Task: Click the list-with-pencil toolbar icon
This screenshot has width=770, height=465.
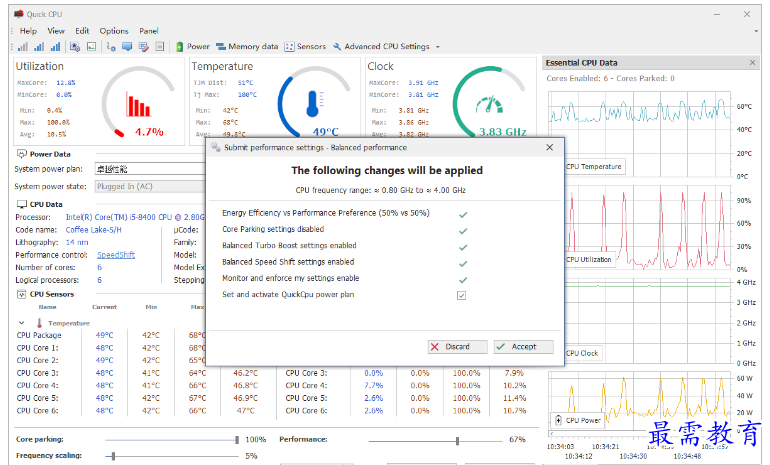Action: [x=143, y=47]
